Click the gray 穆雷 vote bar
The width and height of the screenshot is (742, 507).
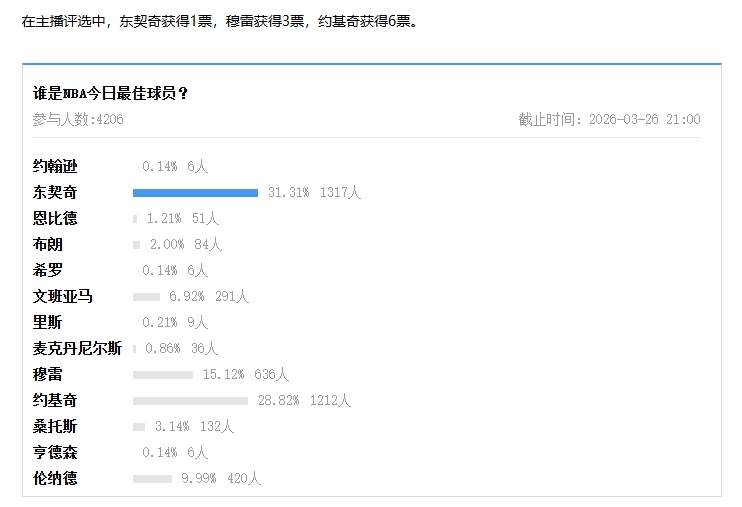pos(163,374)
